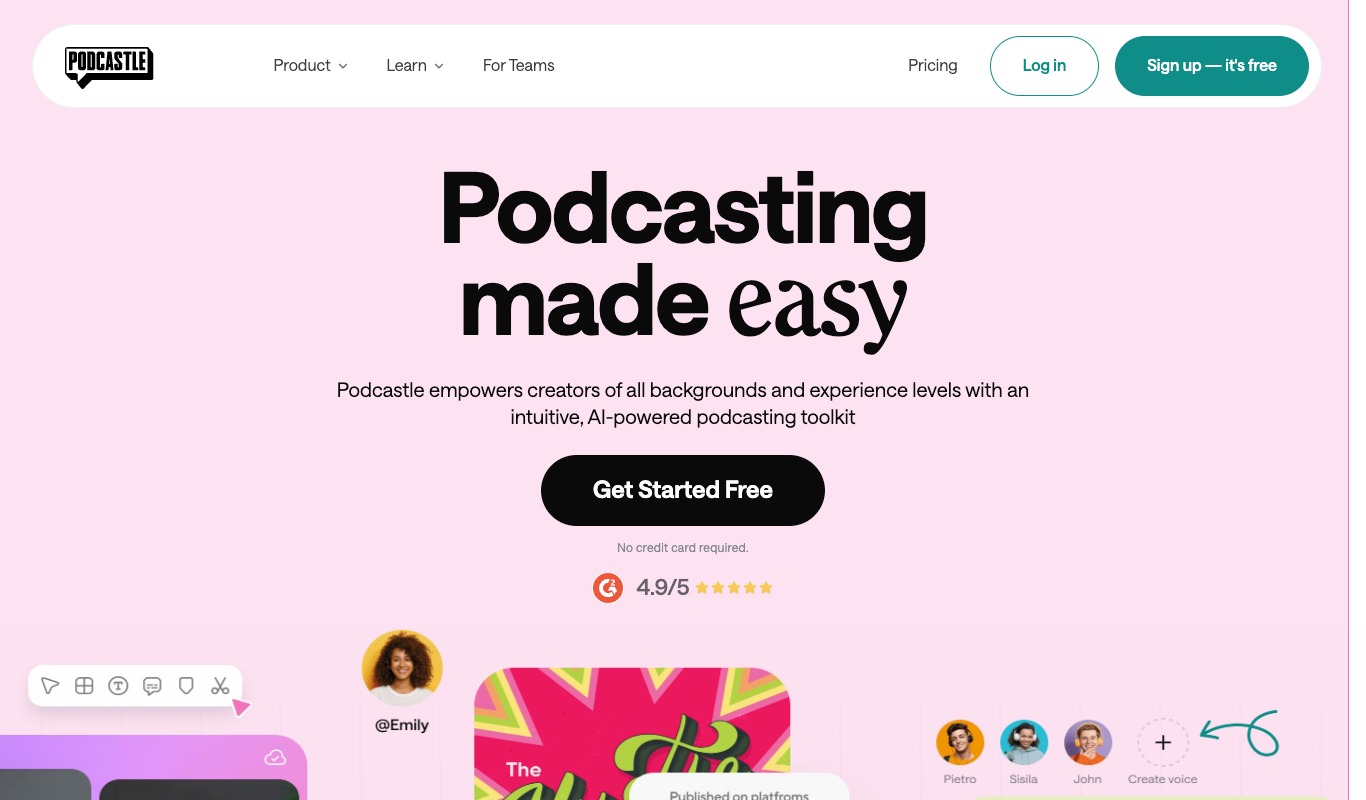The image size is (1366, 800).
Task: Open the For Teams page
Action: pyautogui.click(x=518, y=65)
